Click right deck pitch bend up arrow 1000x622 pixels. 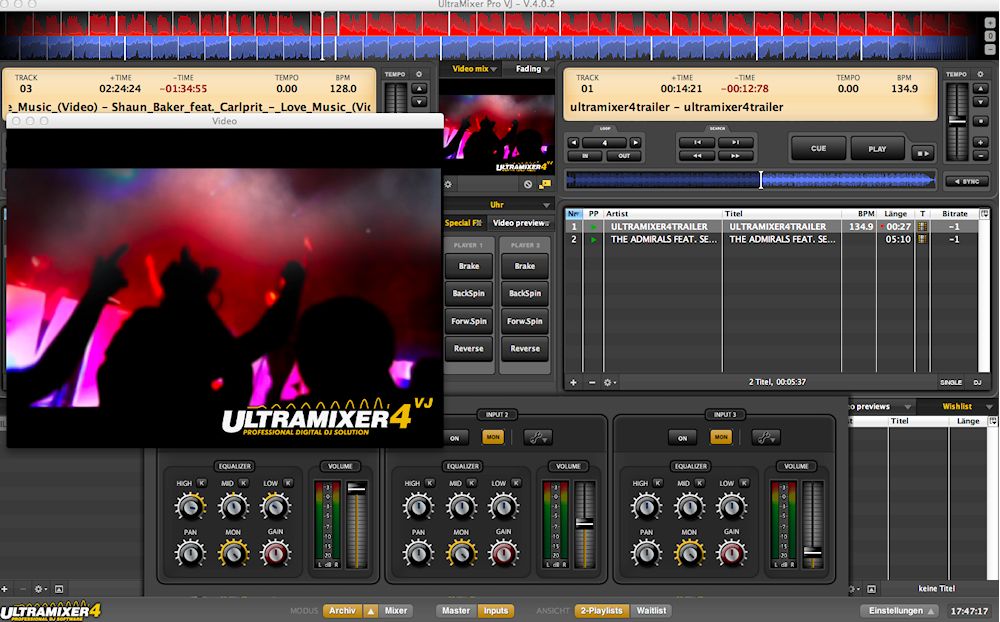tap(980, 88)
